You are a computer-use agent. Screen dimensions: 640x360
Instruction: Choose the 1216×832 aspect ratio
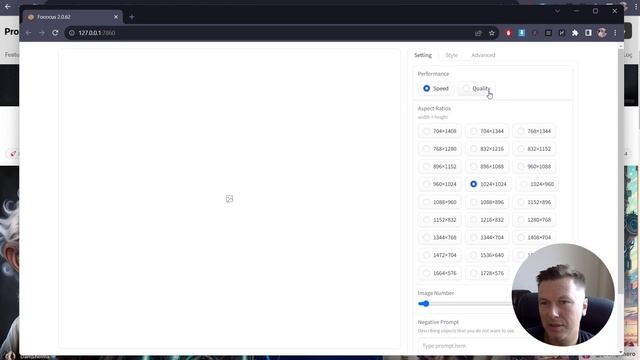click(487, 220)
